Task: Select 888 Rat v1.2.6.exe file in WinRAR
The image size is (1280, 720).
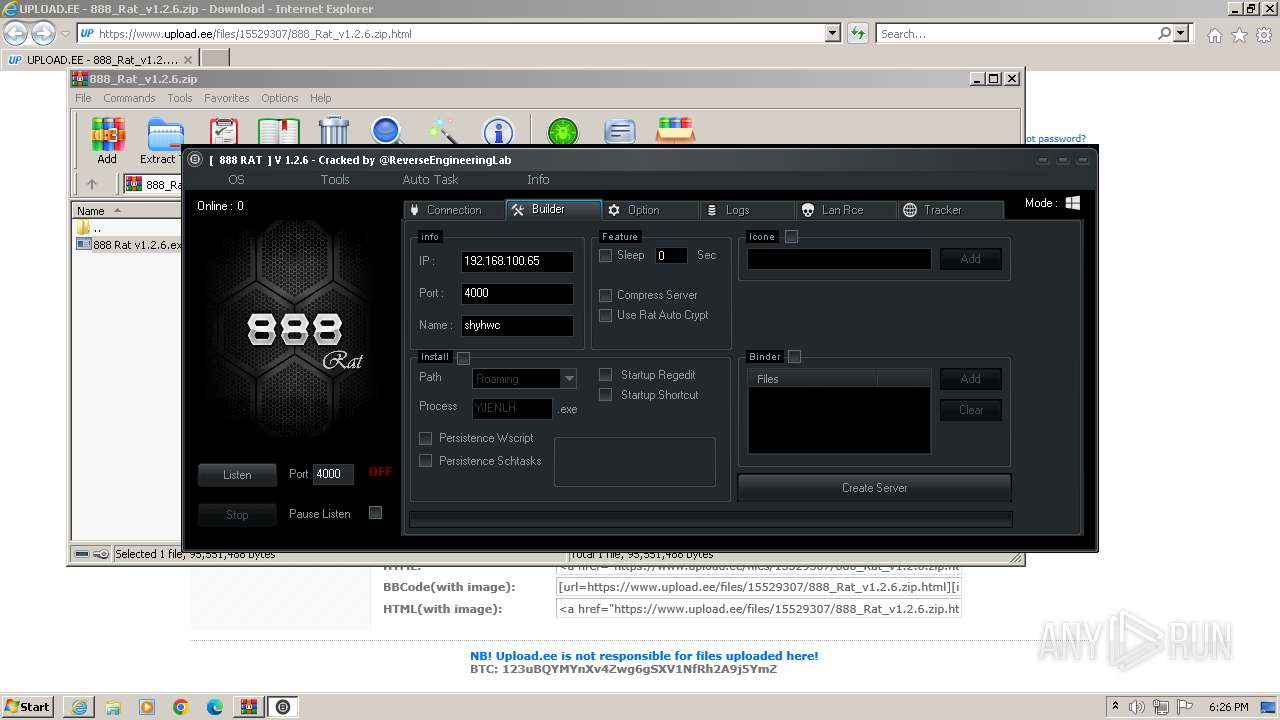Action: (x=128, y=245)
